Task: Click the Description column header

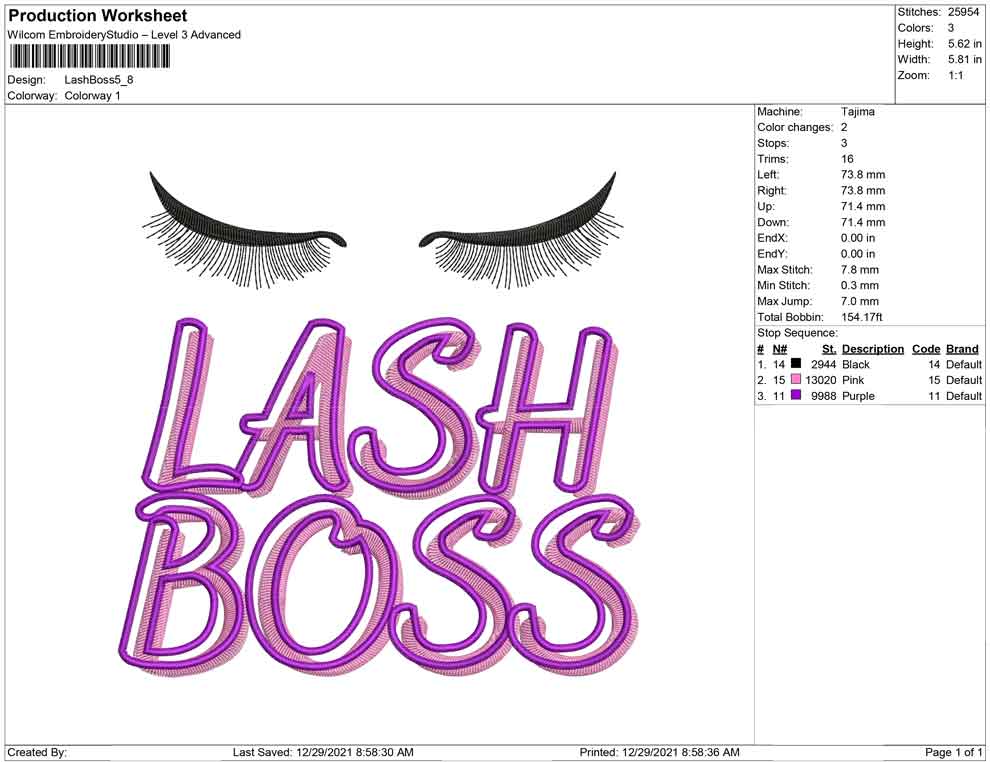Action: 872,348
